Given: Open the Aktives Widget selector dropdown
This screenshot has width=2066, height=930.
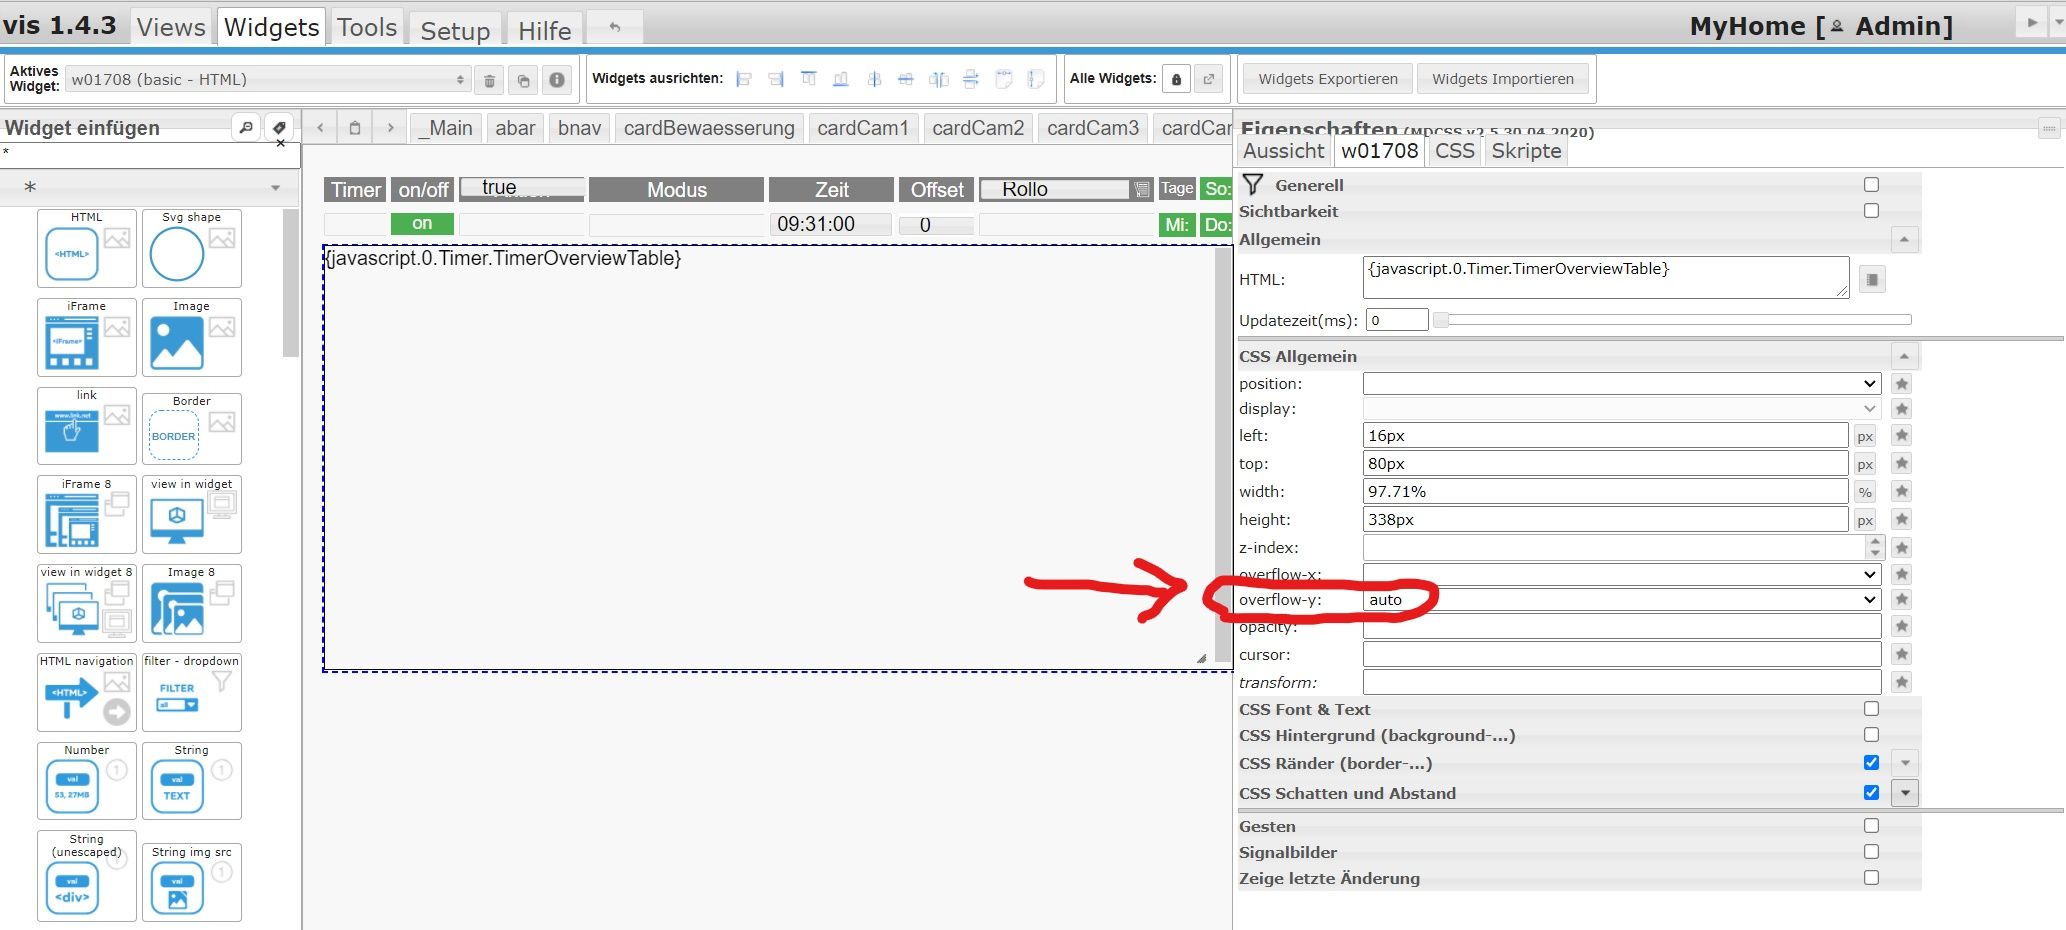Looking at the screenshot, I should point(268,80).
